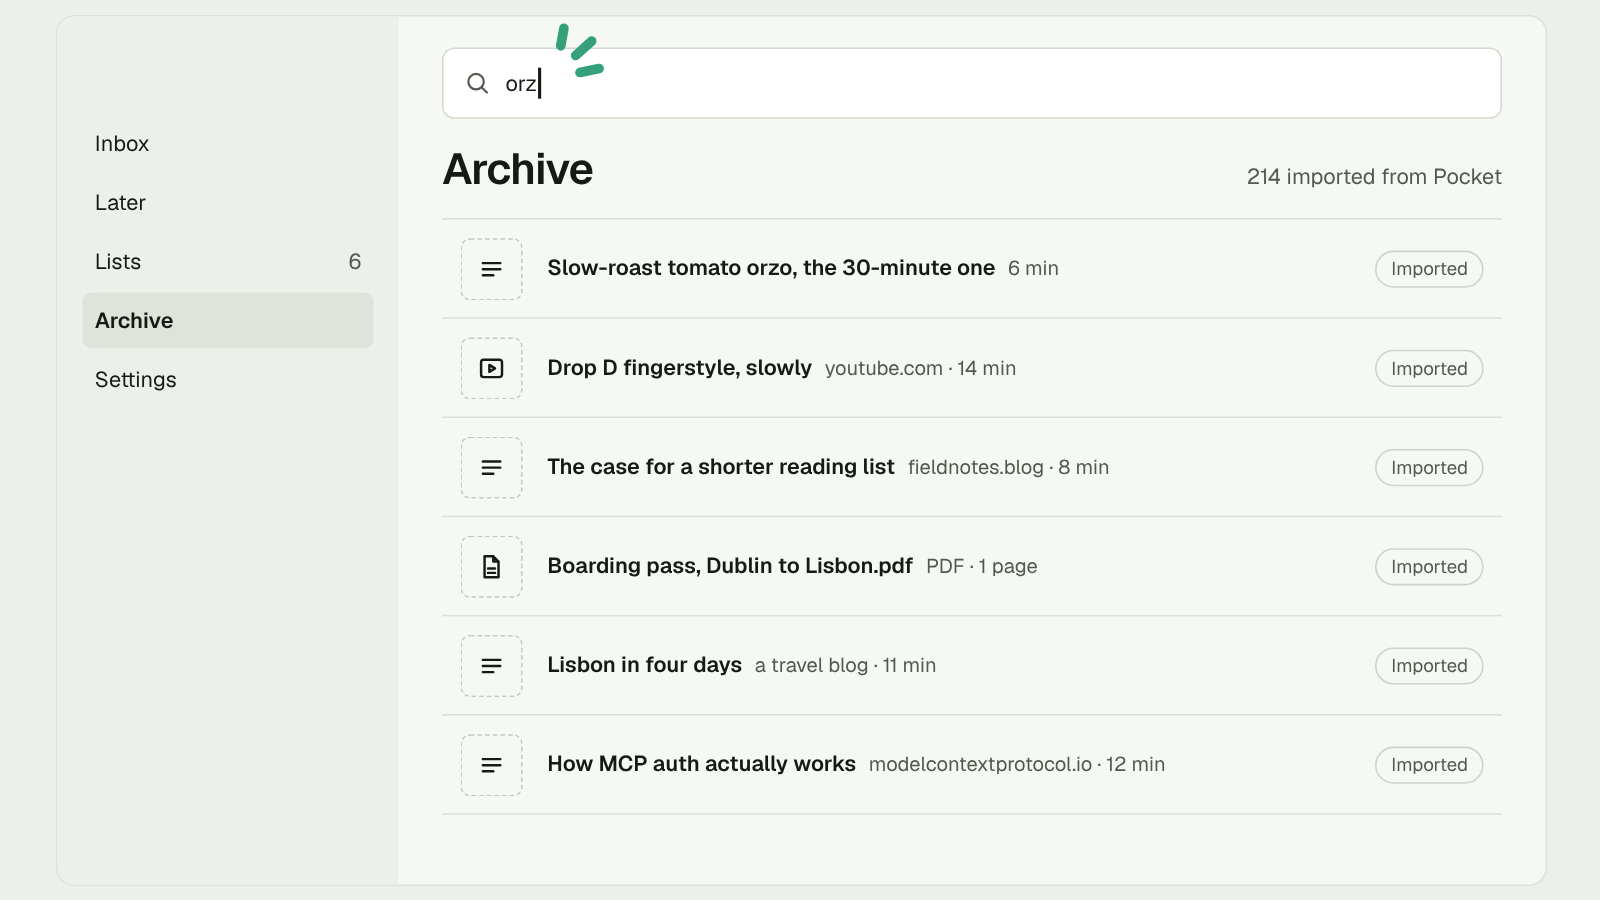Open "How MCP auth actually works"
Image resolution: width=1600 pixels, height=900 pixels.
701,764
